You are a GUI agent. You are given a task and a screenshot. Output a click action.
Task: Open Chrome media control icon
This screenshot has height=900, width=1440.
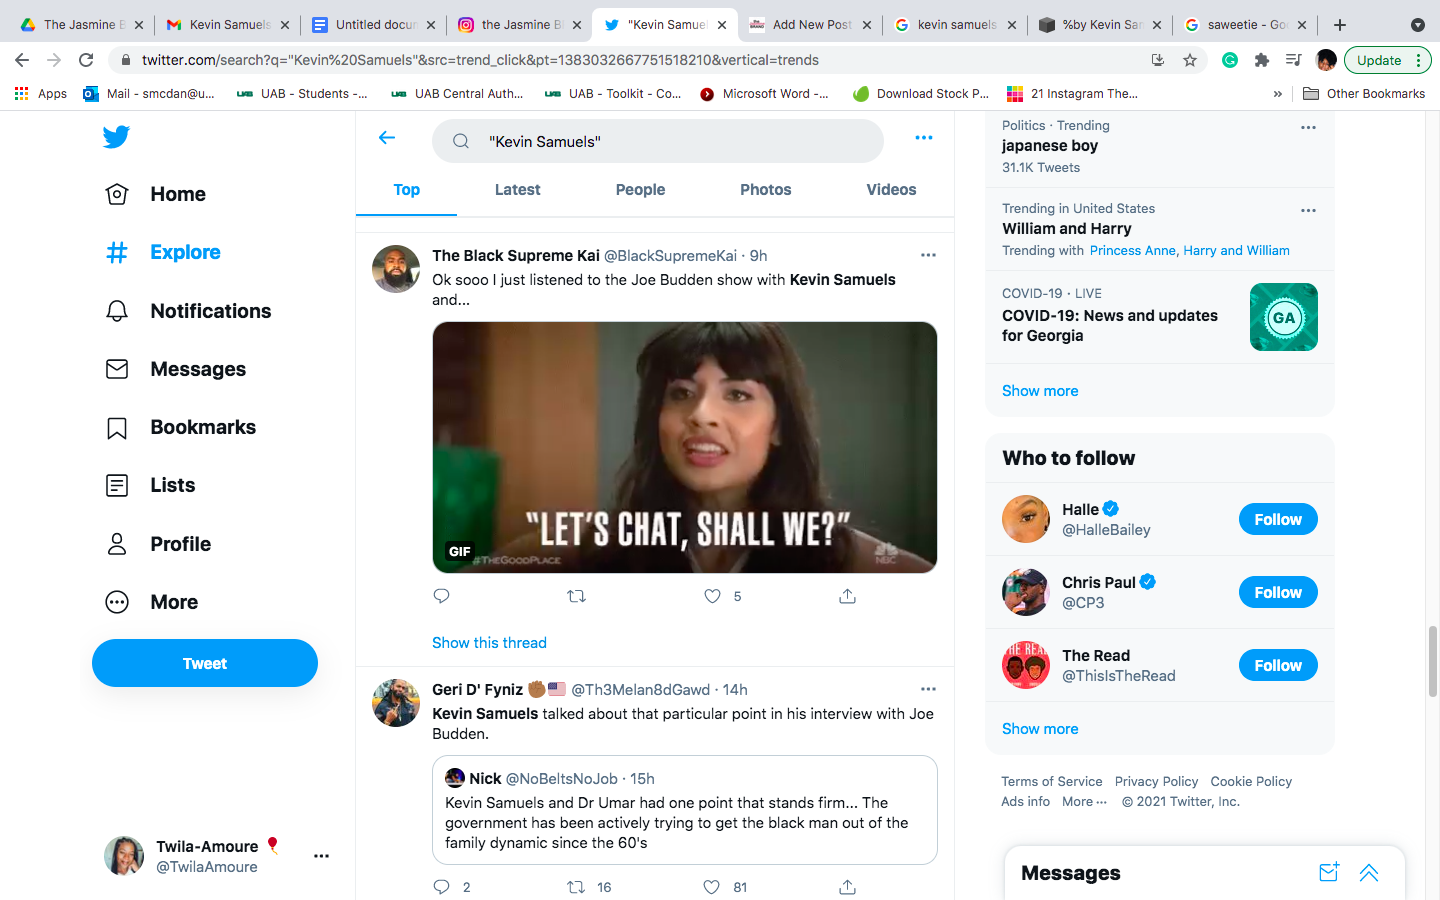[x=1293, y=60]
